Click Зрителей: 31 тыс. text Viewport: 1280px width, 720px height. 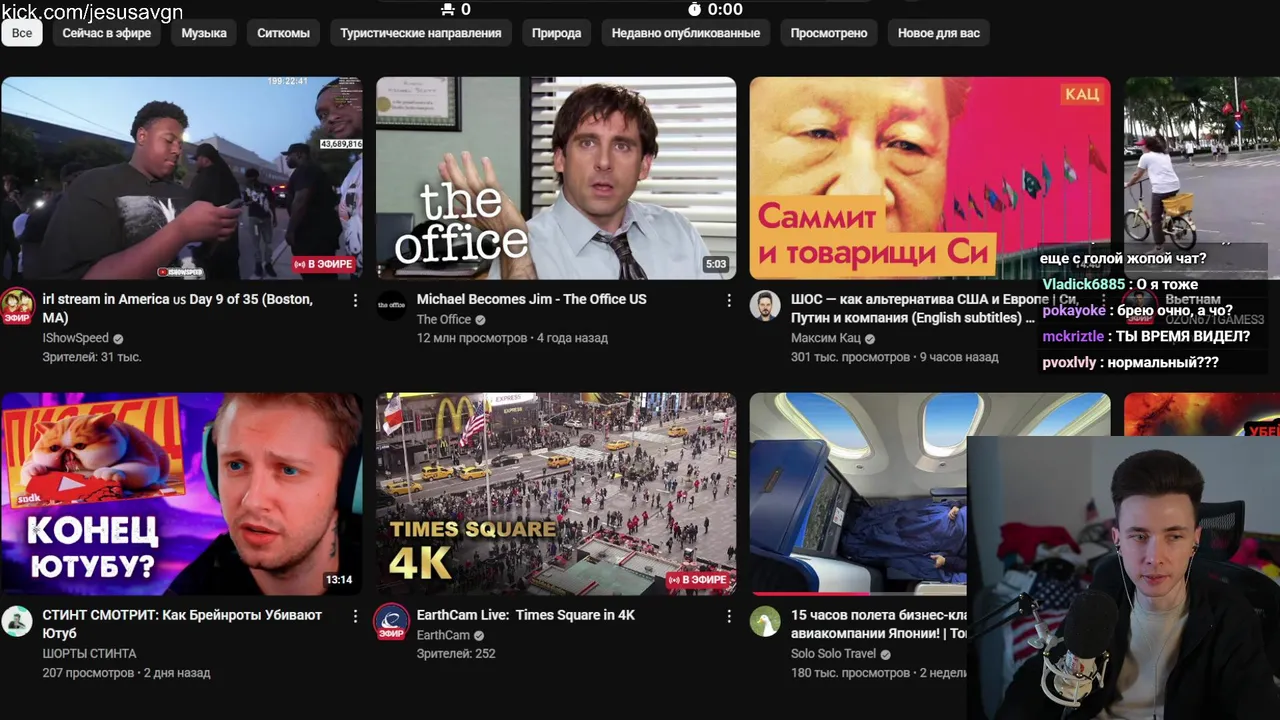tap(92, 357)
